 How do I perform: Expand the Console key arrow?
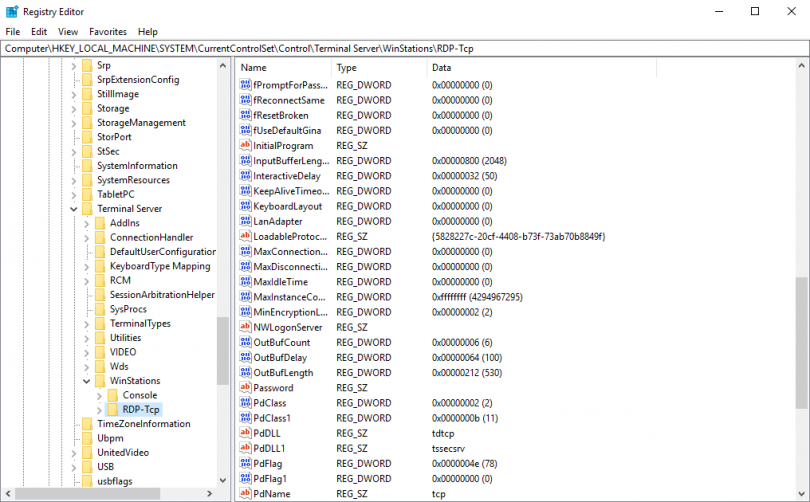tap(99, 395)
